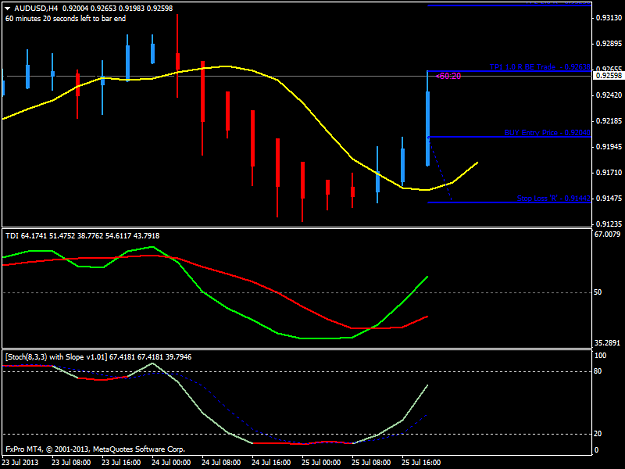The width and height of the screenshot is (625, 469).
Task: Click the '60 minutes 20 seconds left to bar end' label
Action: 66,18
